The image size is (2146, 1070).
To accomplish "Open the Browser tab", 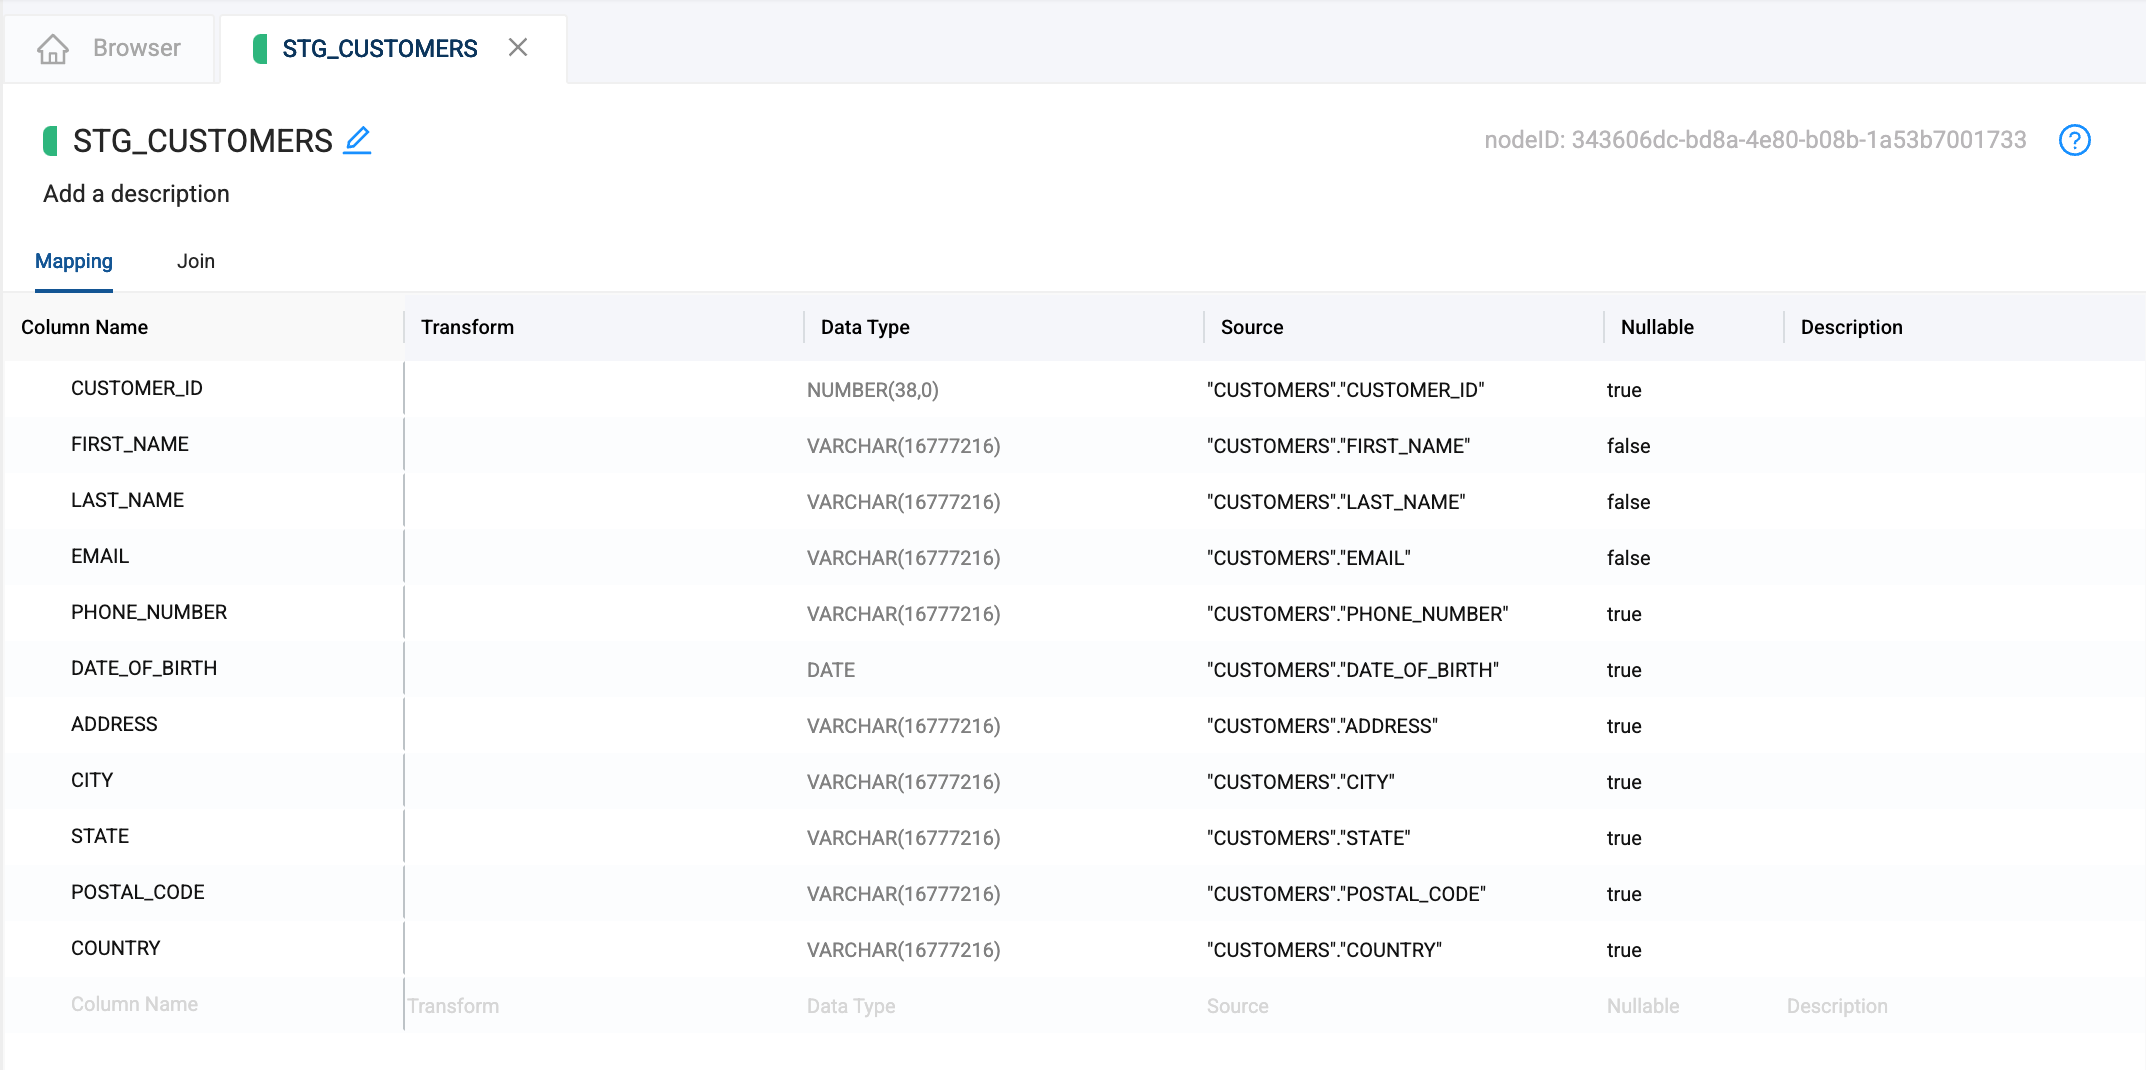I will point(136,48).
